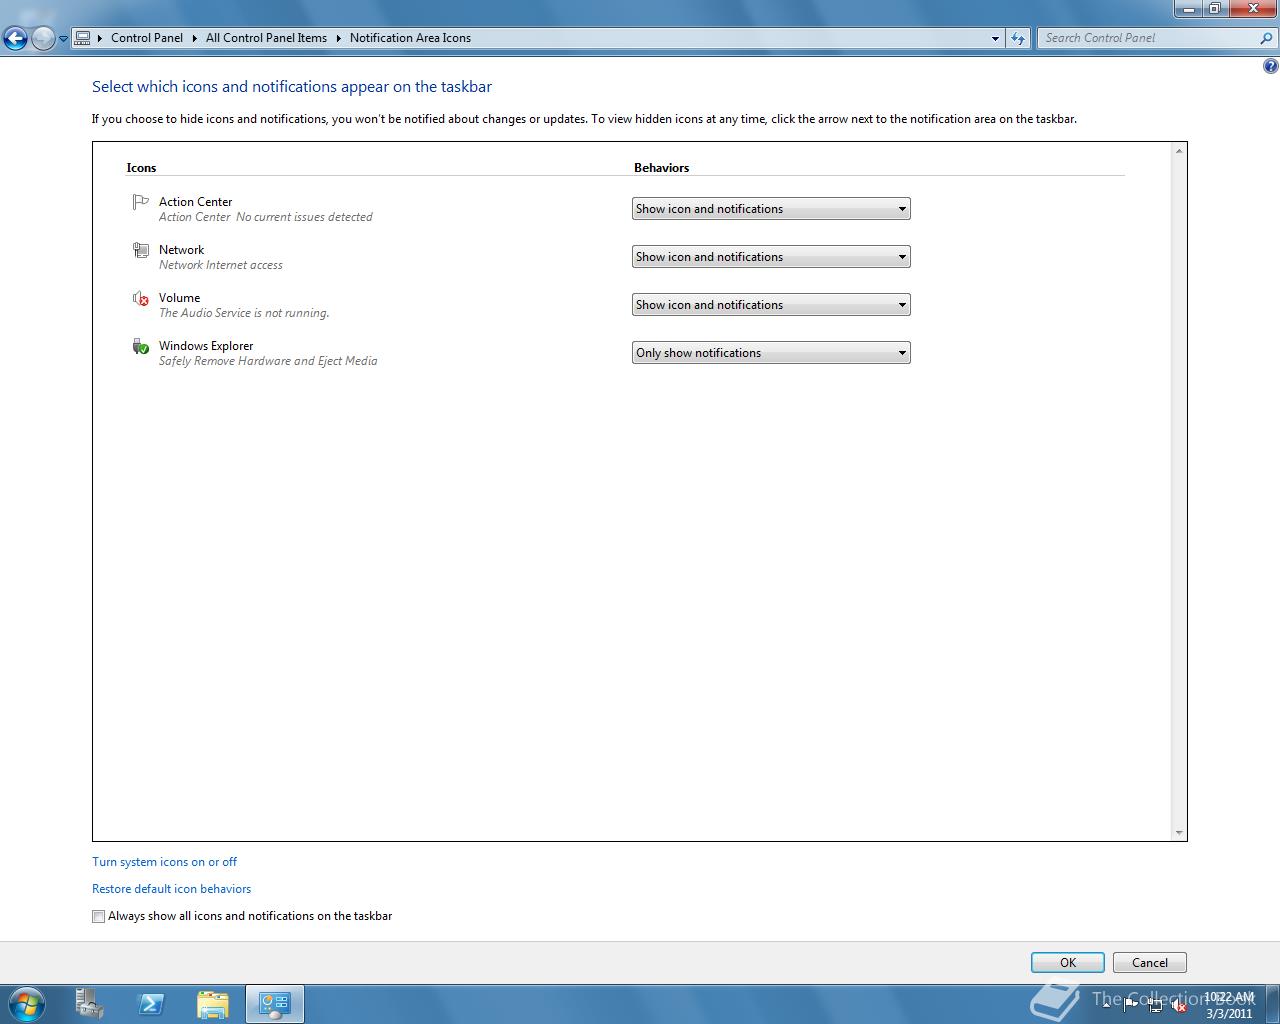Click the Behaviors column header
The width and height of the screenshot is (1280, 1024).
[661, 168]
